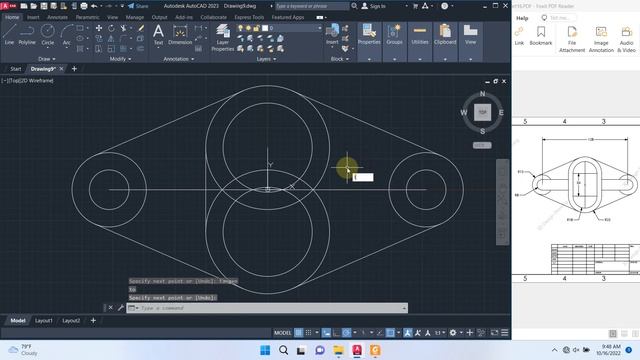This screenshot has height=360, width=640.
Task: Open the command line history dropdown arrow
Action: pyautogui.click(x=404, y=308)
